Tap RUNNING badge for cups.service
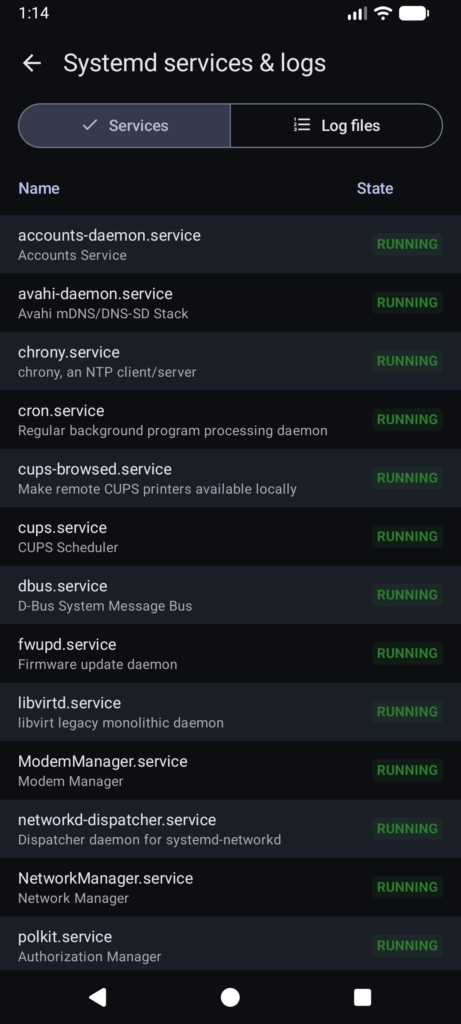The image size is (461, 1024). pyautogui.click(x=407, y=536)
